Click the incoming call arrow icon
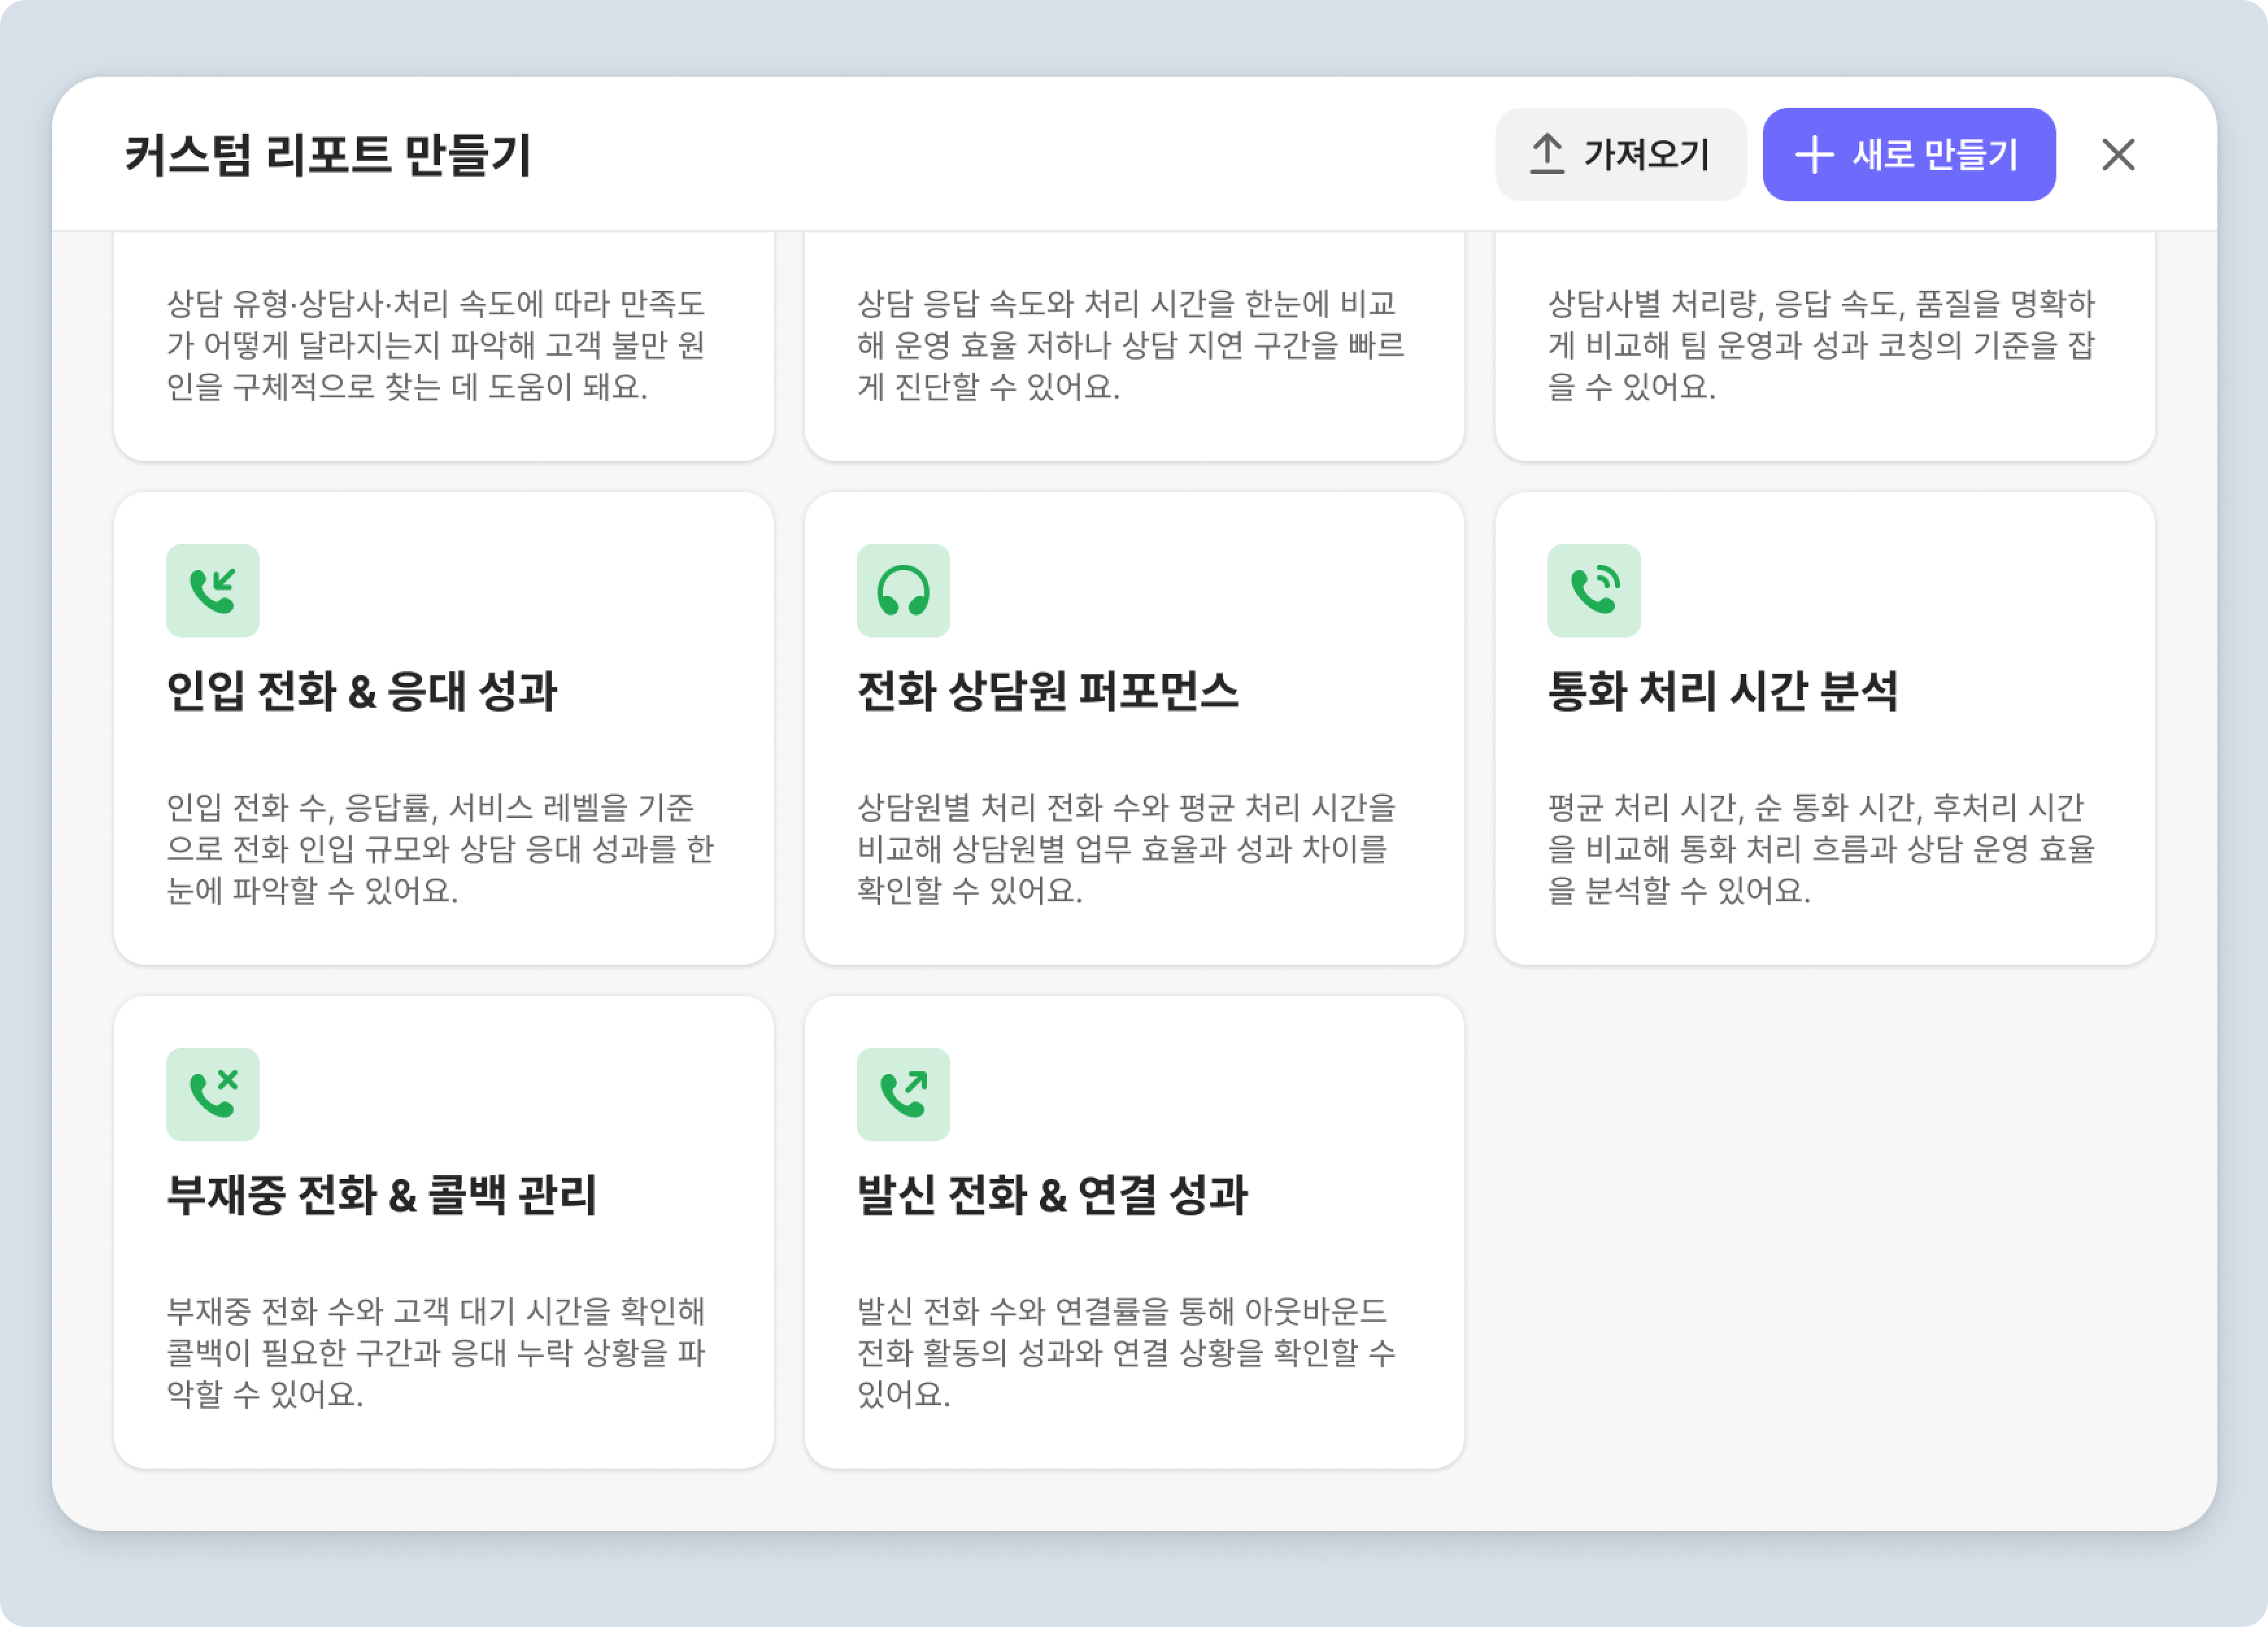2268x1627 pixels. click(212, 590)
